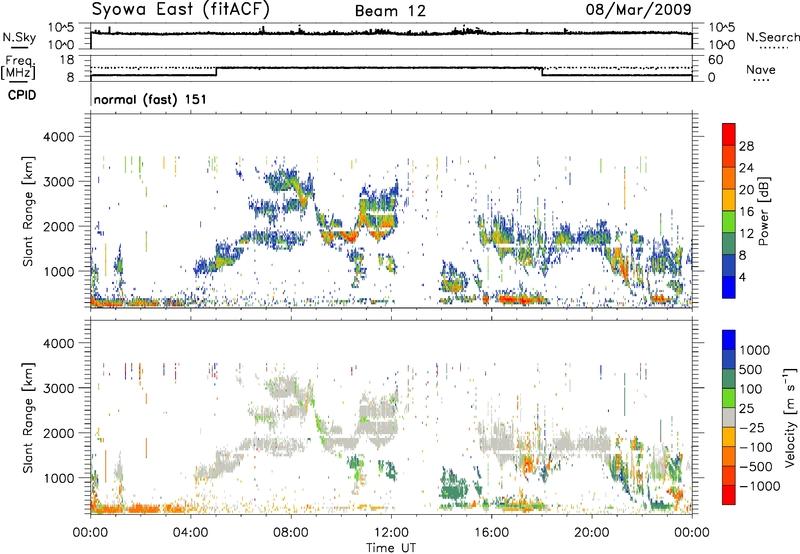This screenshot has width=800, height=554.
Task: Click "Slant Range [km]" label of power panel
Action: tap(28, 211)
